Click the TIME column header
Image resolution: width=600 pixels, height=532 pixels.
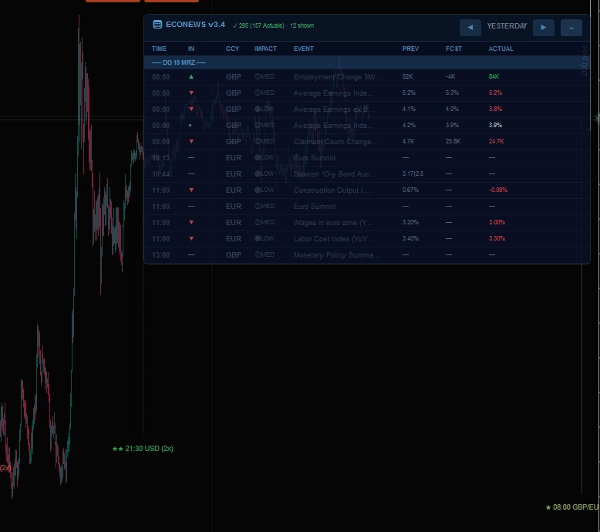159,48
